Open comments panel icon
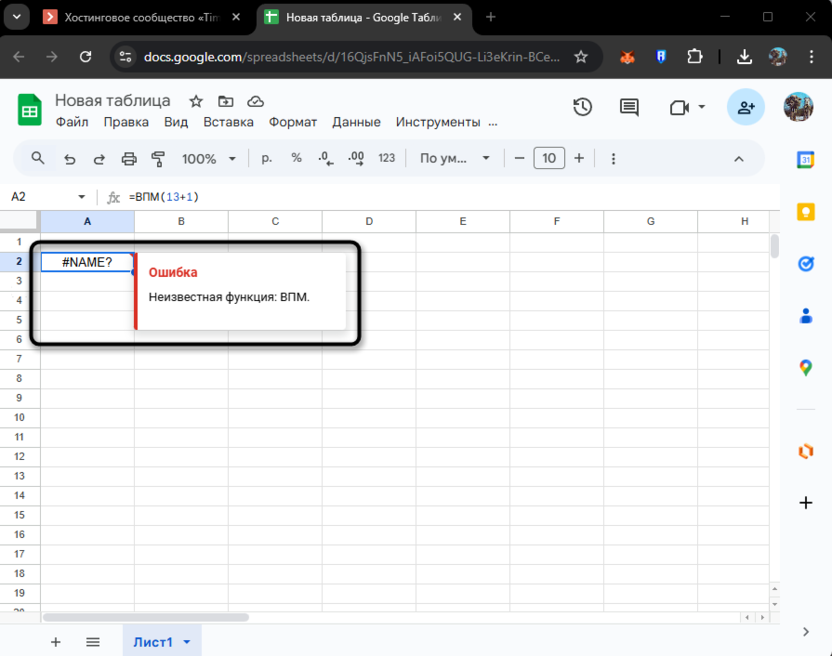The image size is (832, 656). coord(629,107)
